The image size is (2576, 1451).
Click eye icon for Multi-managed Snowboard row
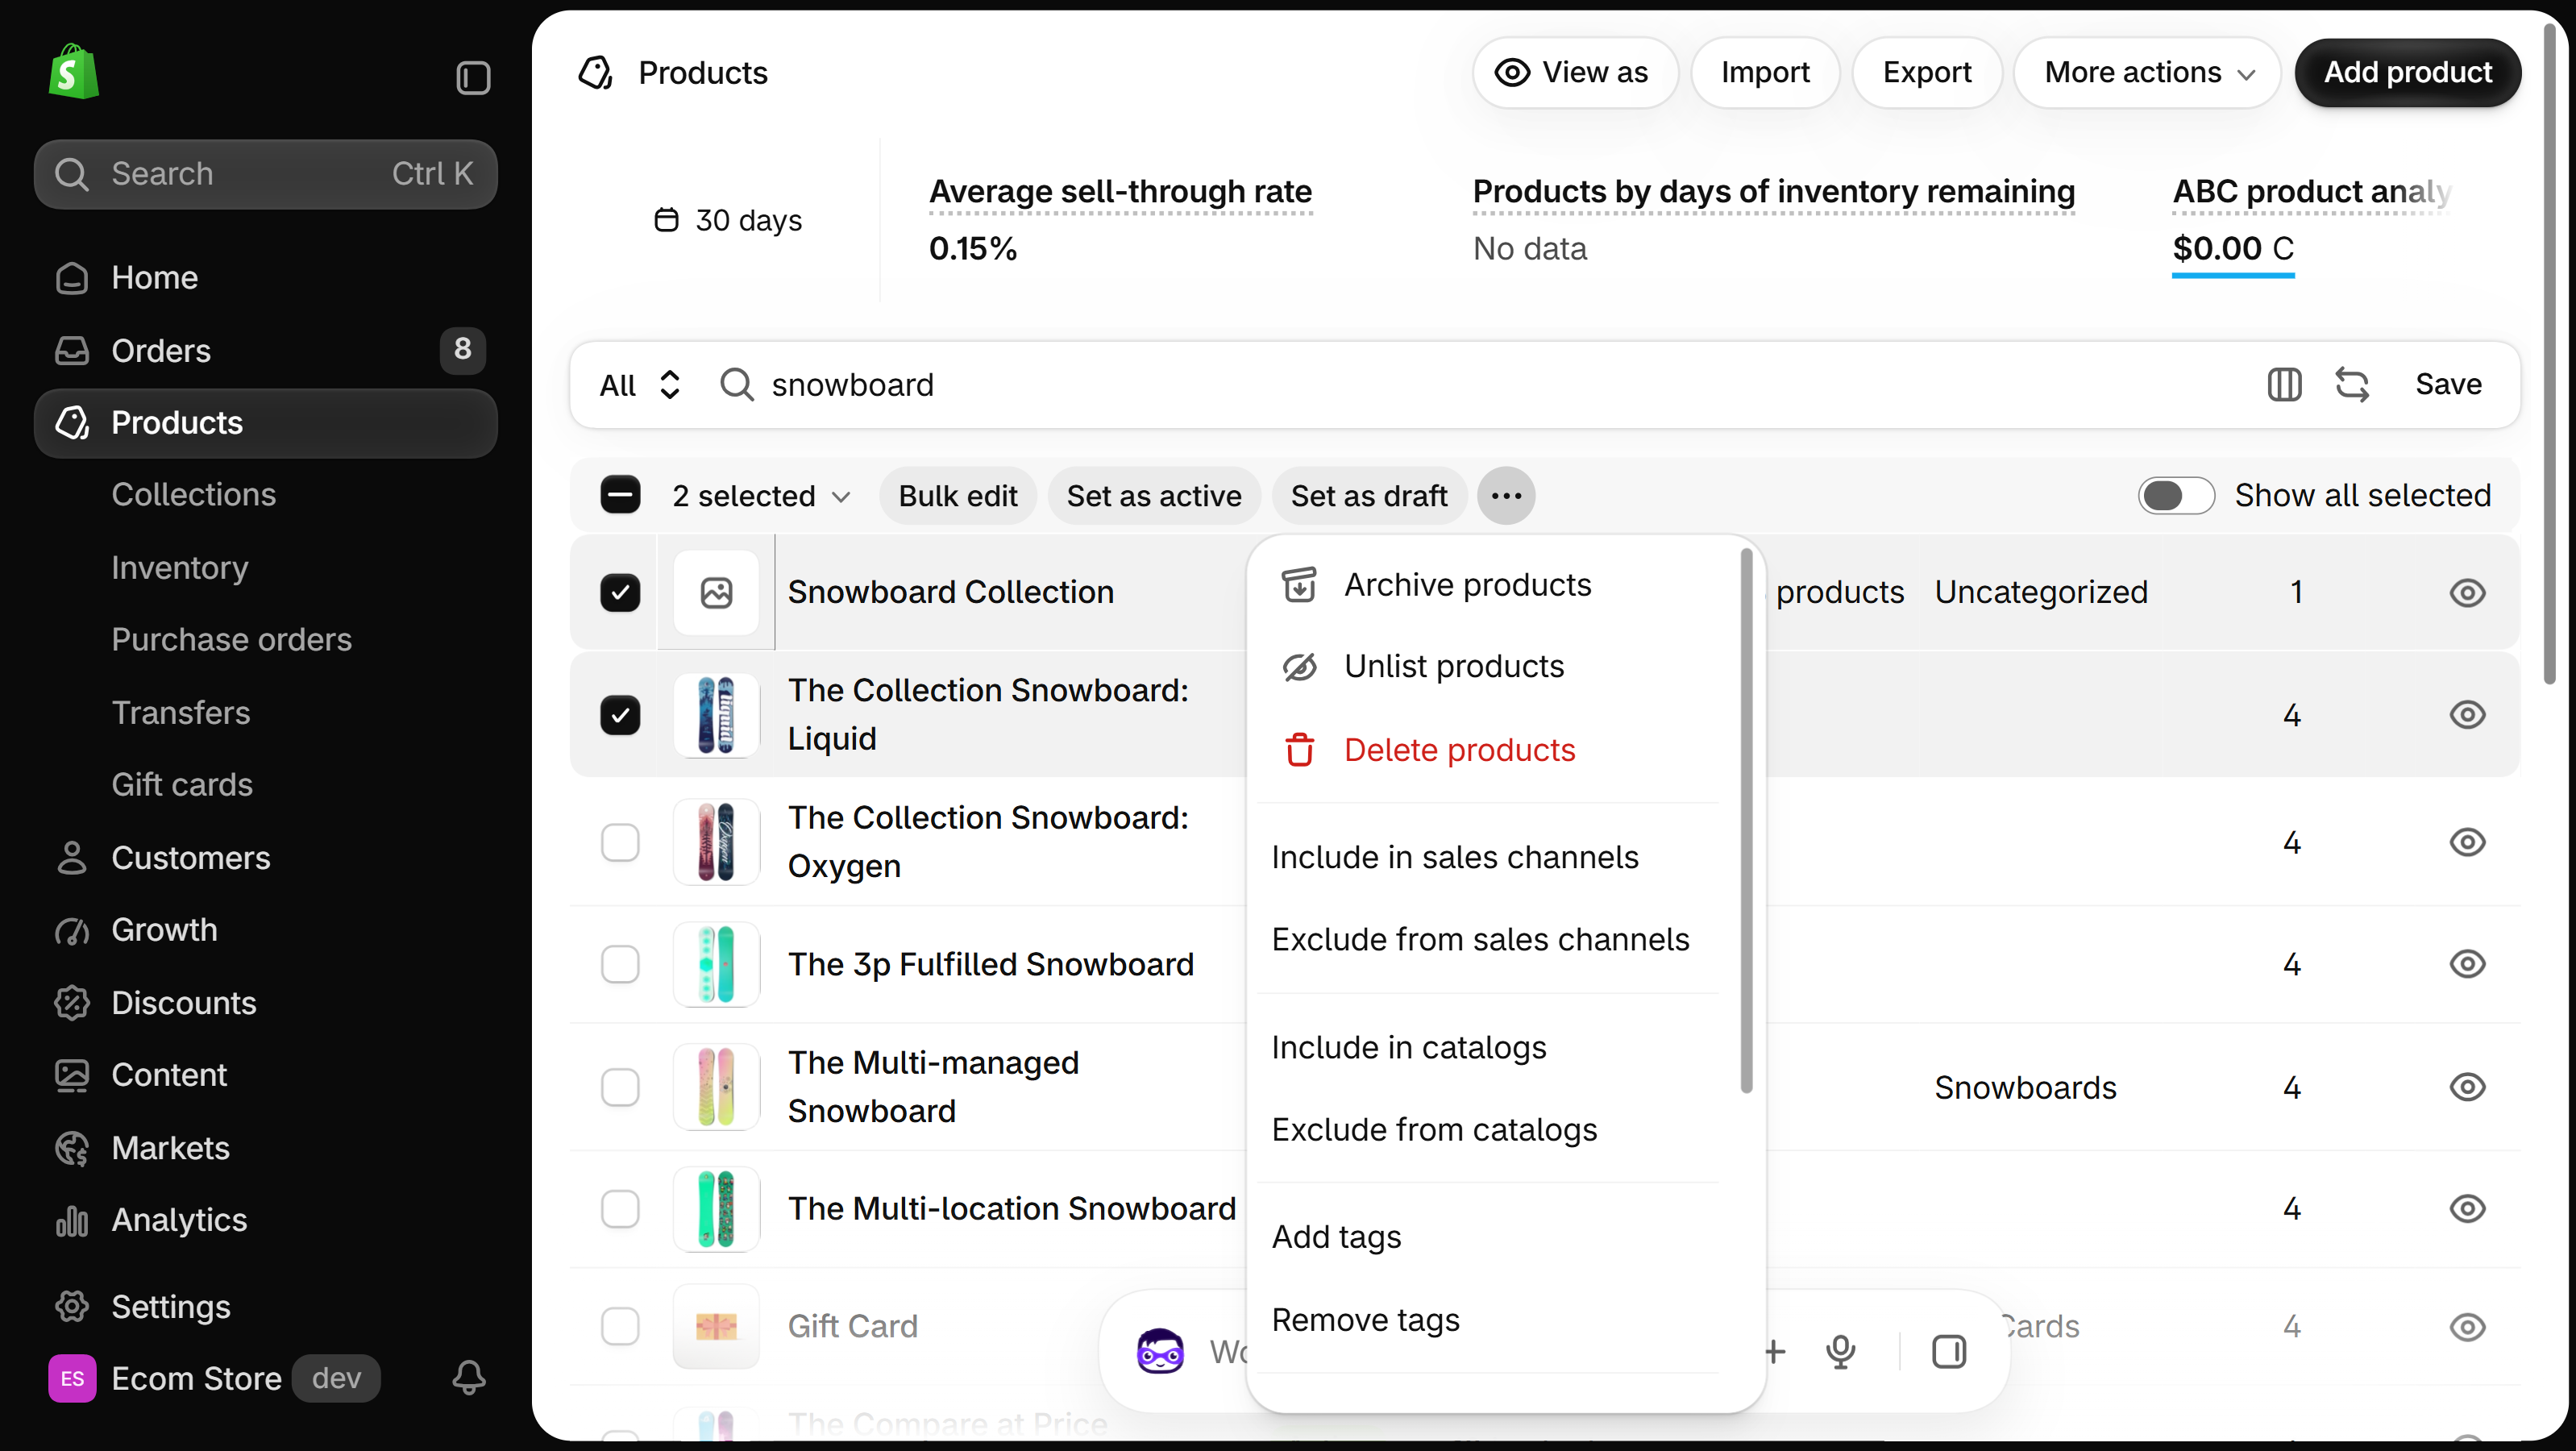pyautogui.click(x=2467, y=1087)
